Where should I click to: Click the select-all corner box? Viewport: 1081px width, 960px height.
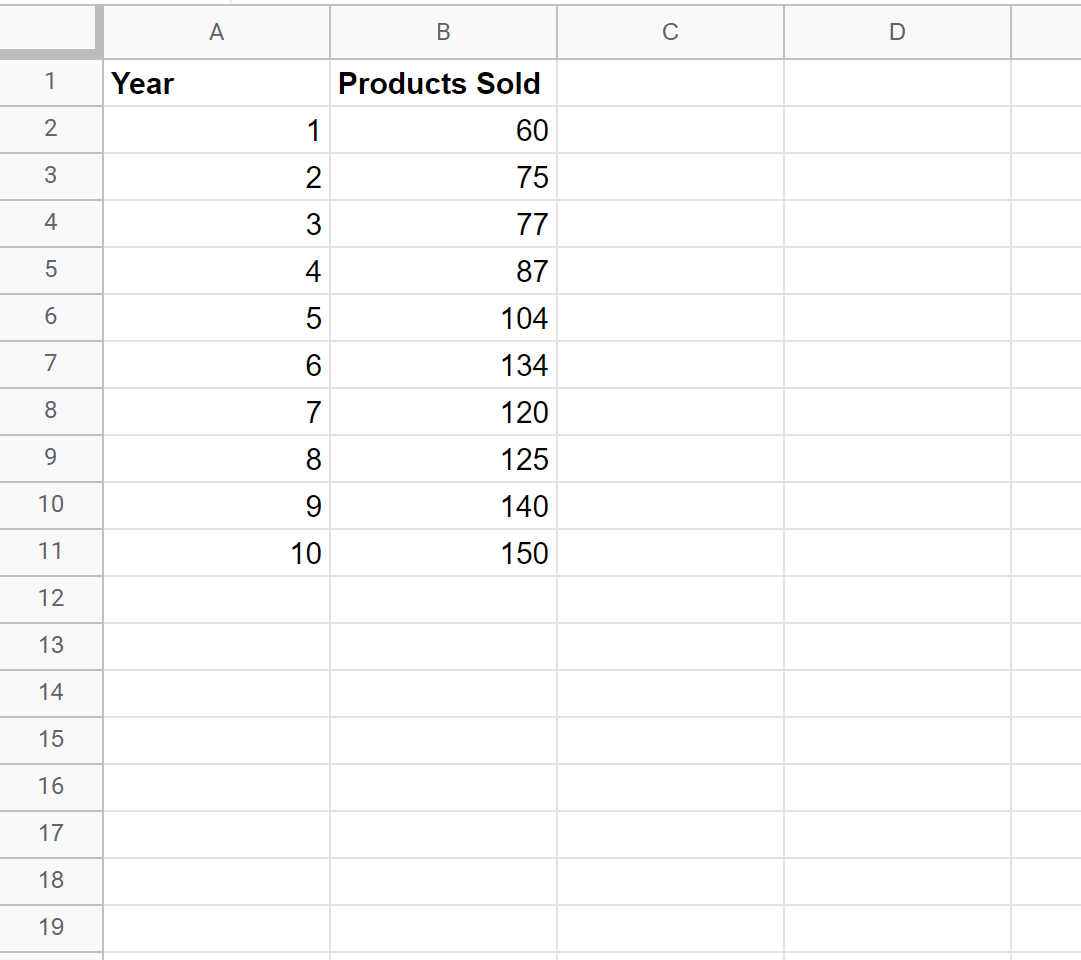click(50, 31)
